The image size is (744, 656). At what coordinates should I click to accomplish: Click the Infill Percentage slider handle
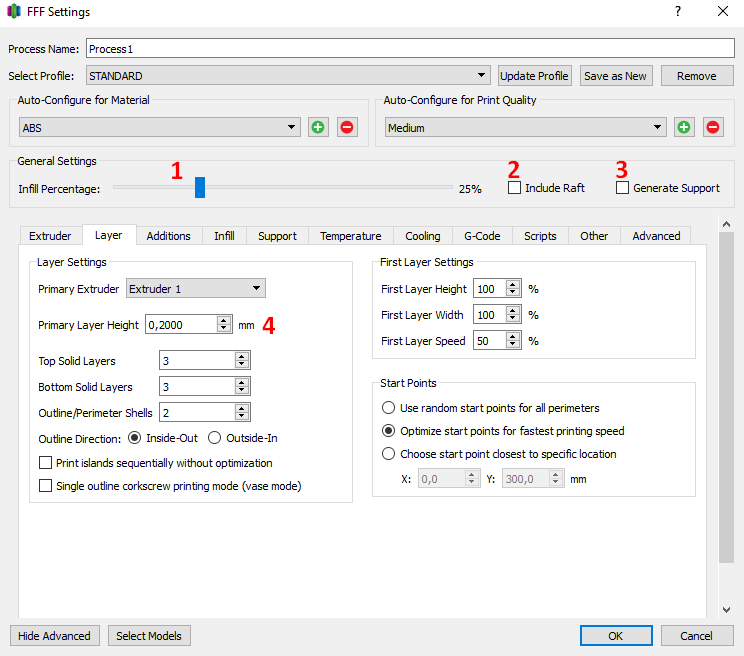(x=200, y=187)
